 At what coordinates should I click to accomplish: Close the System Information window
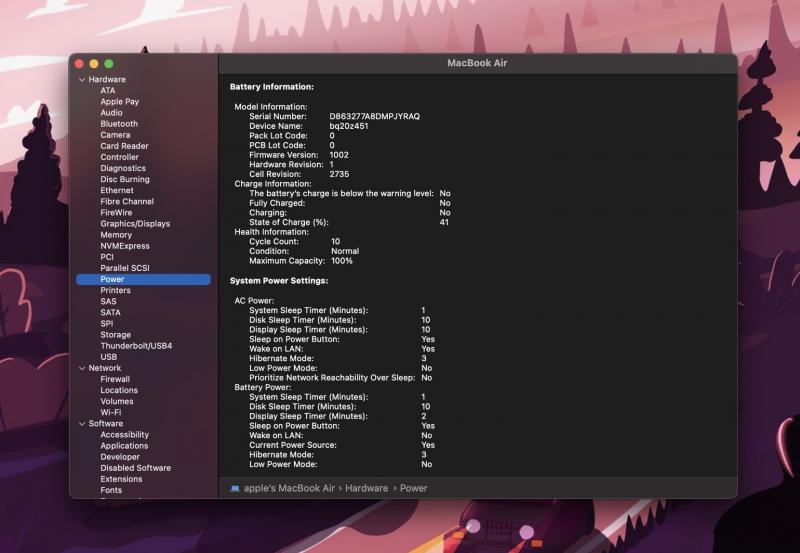pos(79,64)
